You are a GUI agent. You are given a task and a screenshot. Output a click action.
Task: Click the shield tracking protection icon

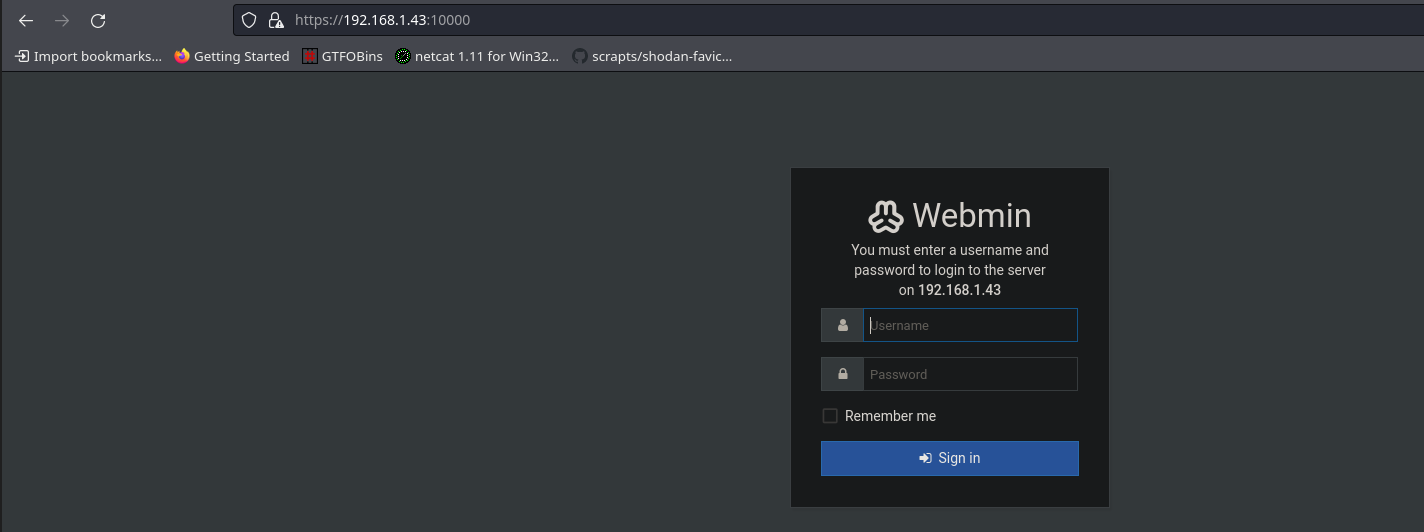pyautogui.click(x=250, y=20)
